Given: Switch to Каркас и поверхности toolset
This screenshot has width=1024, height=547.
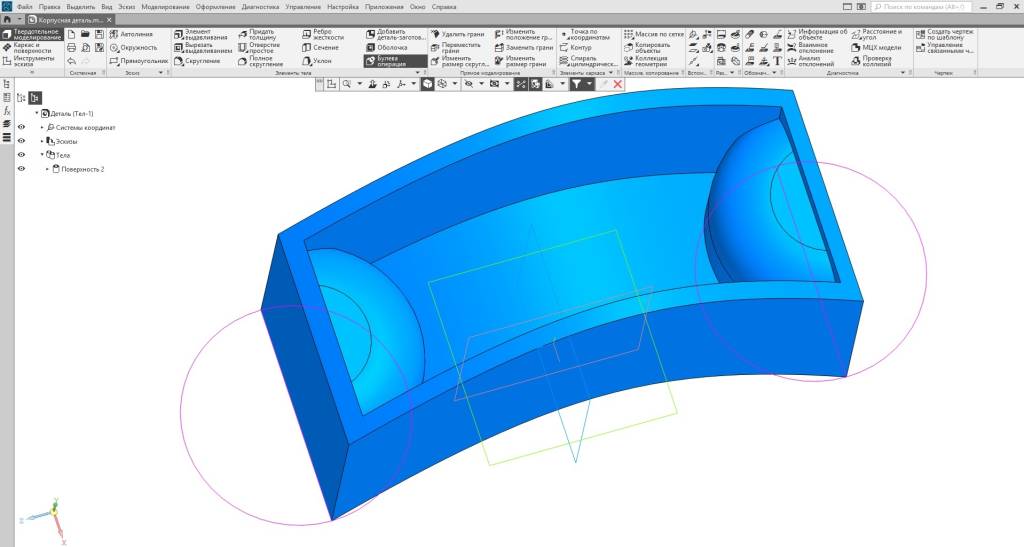Looking at the screenshot, I should point(31,48).
